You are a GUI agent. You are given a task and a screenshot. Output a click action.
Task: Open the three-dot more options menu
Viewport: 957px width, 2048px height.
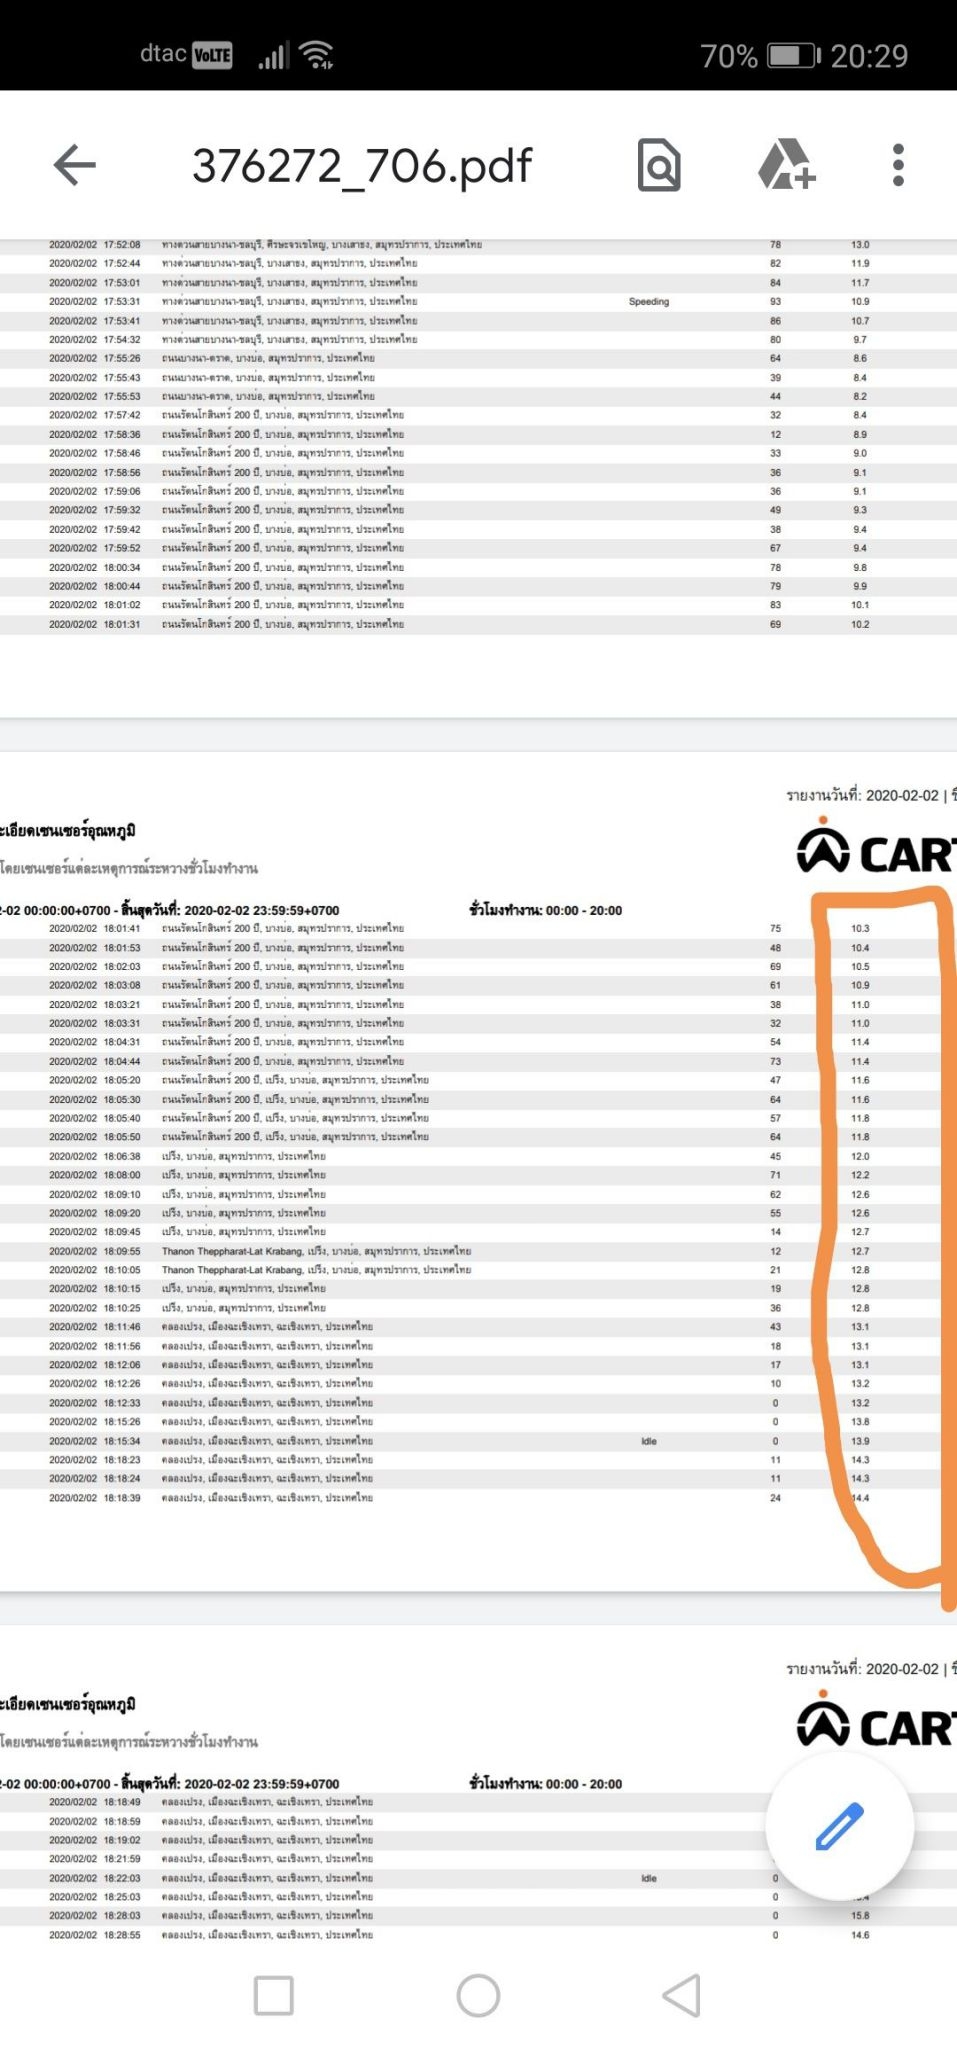(x=898, y=165)
